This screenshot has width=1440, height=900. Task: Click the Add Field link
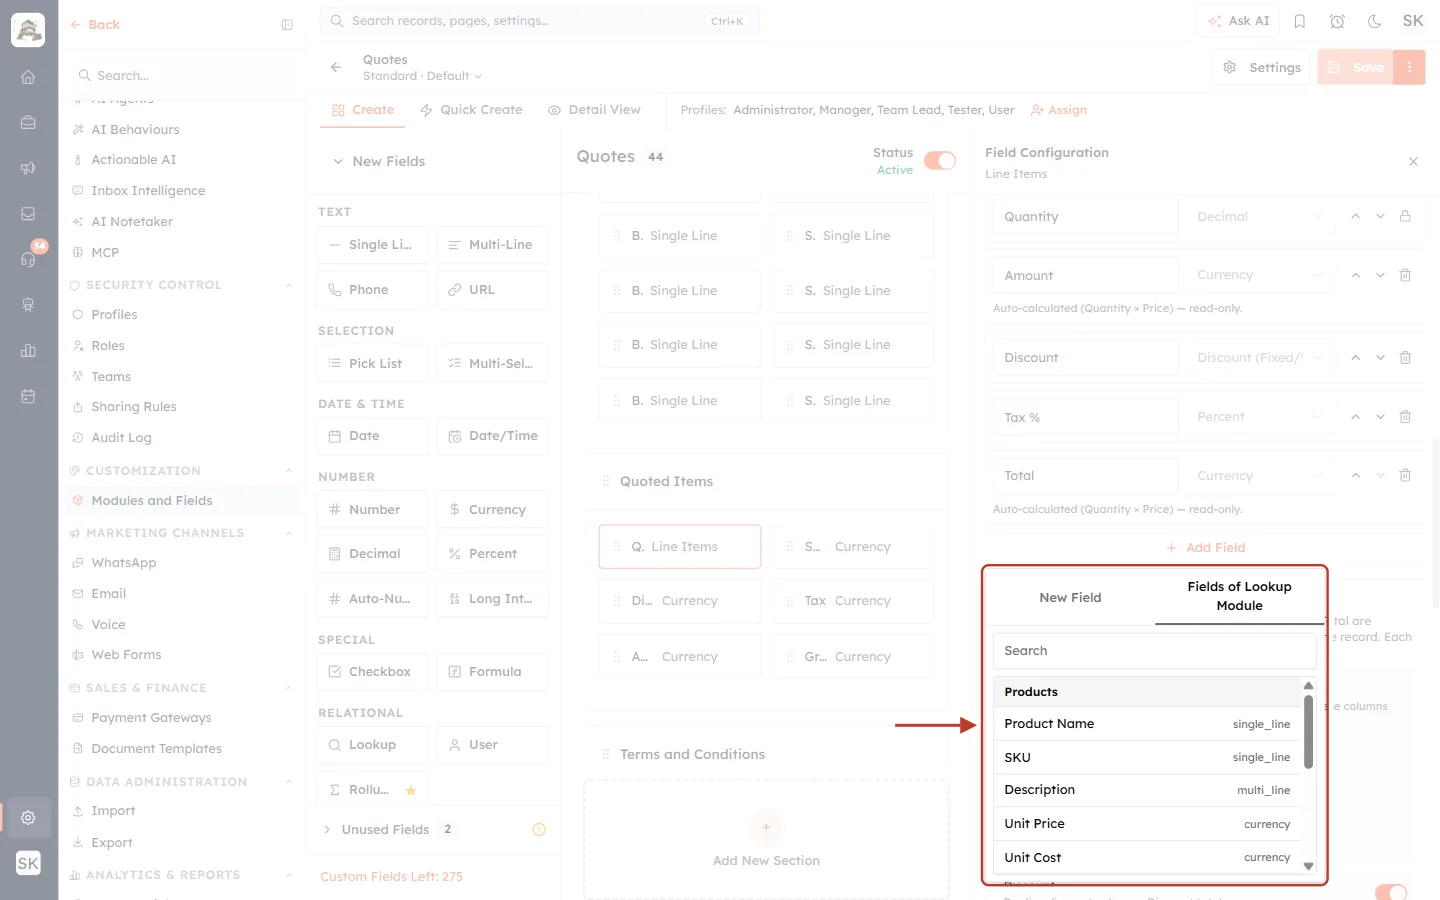(1205, 547)
